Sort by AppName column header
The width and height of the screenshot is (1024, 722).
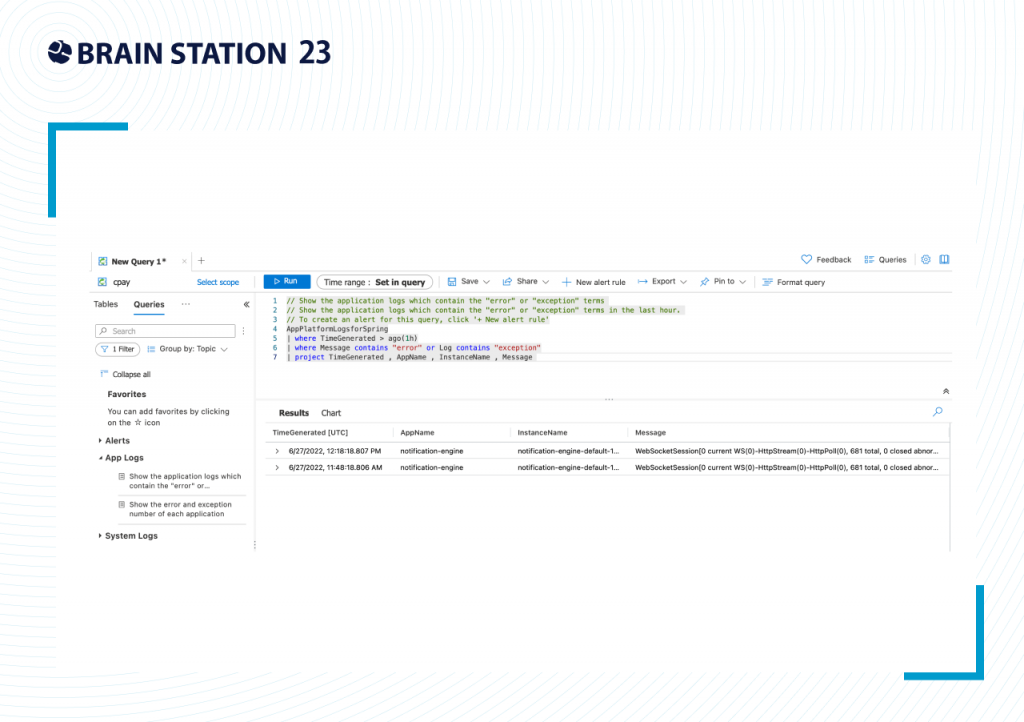click(417, 433)
